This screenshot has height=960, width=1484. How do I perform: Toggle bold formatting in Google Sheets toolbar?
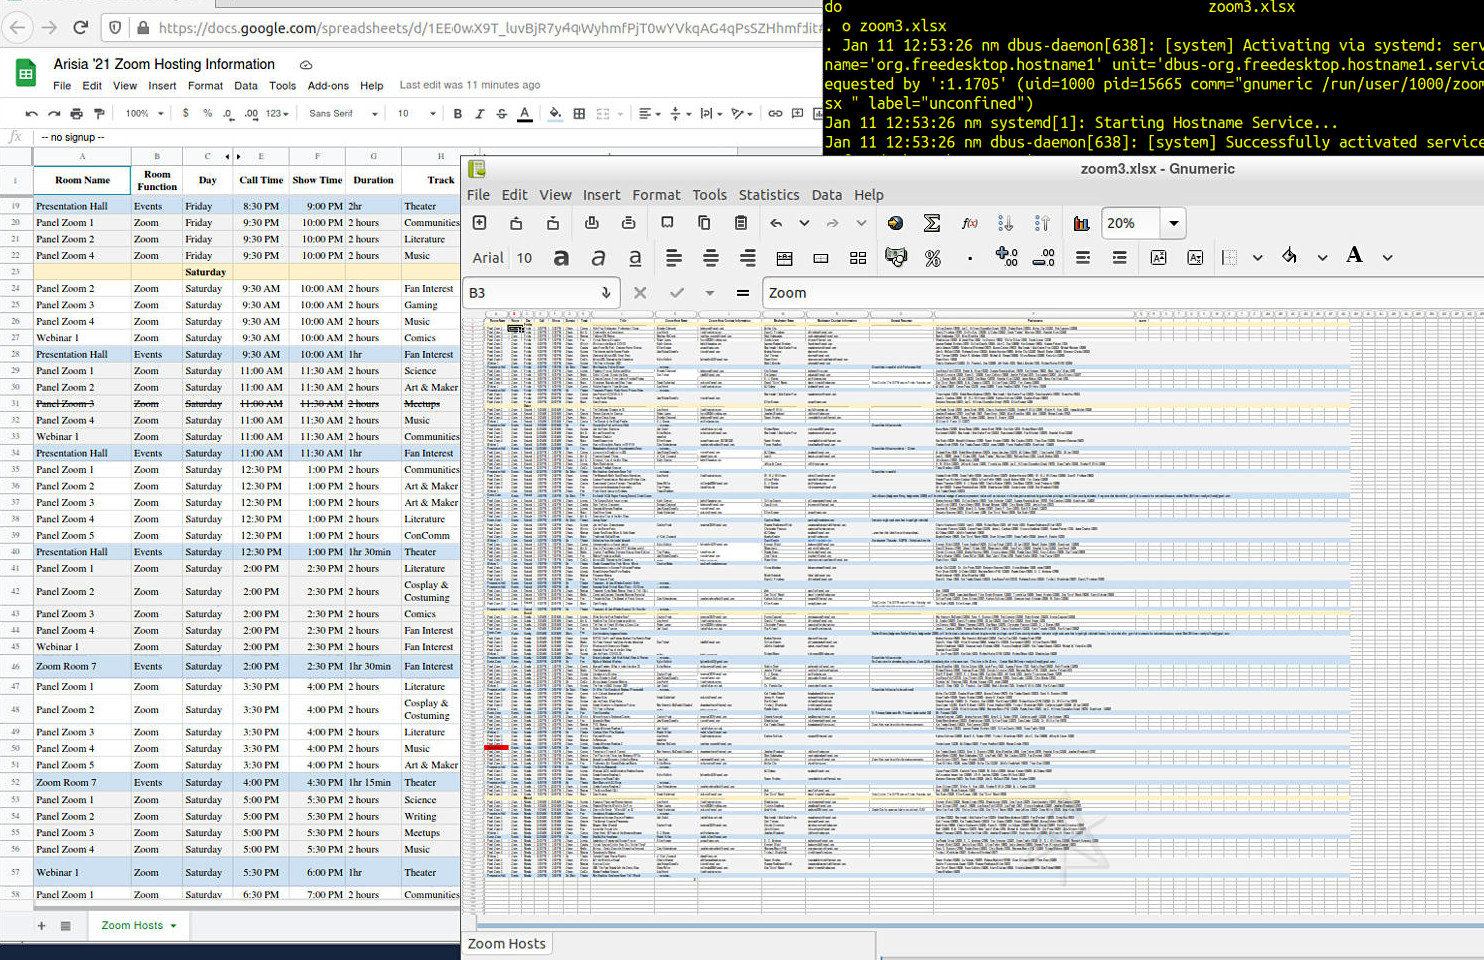pyautogui.click(x=458, y=114)
